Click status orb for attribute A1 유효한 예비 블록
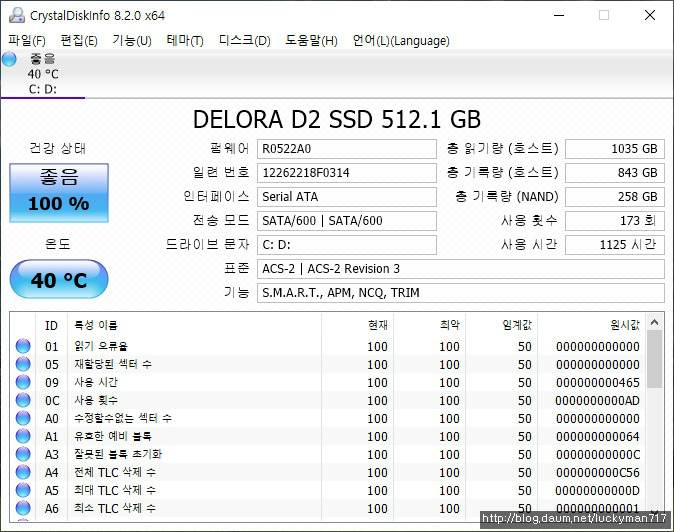 tap(23, 437)
